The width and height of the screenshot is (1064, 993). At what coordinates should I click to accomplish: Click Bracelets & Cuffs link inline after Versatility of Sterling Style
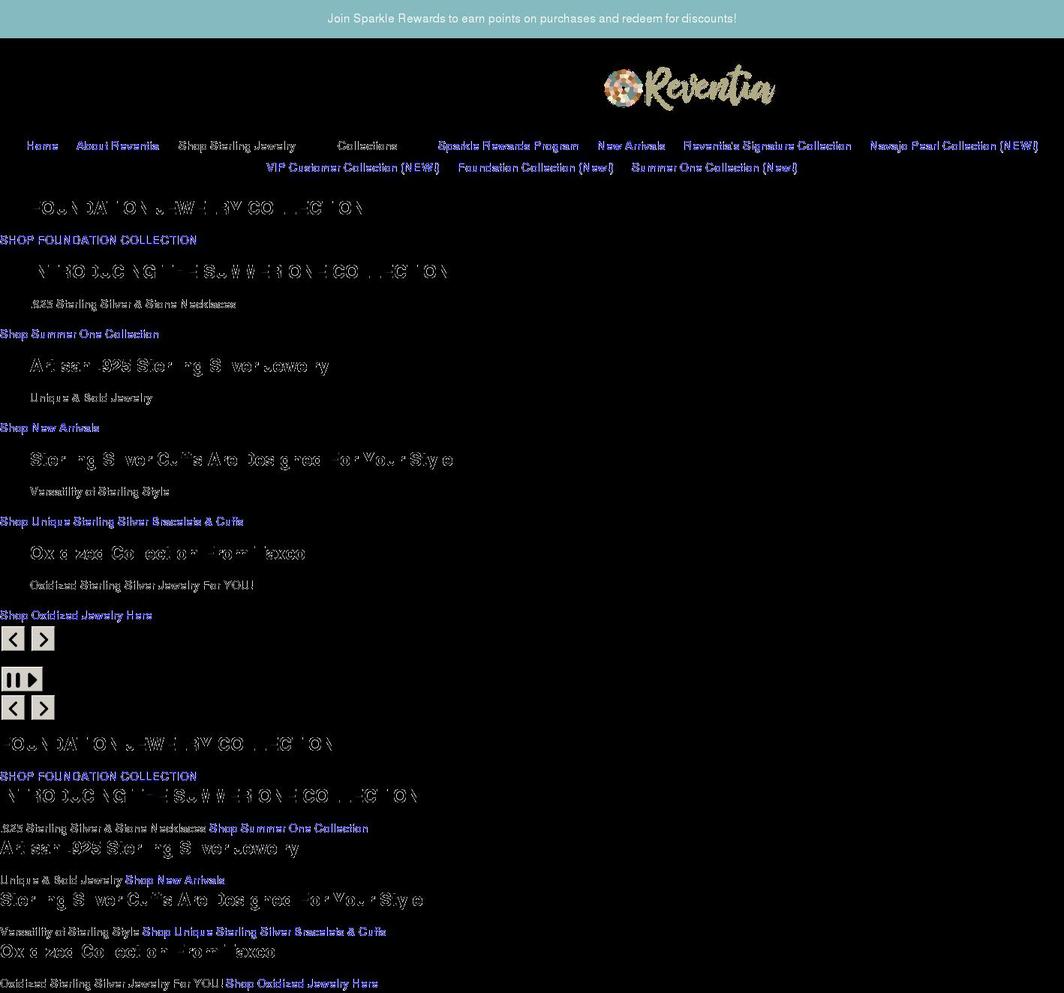point(264,932)
